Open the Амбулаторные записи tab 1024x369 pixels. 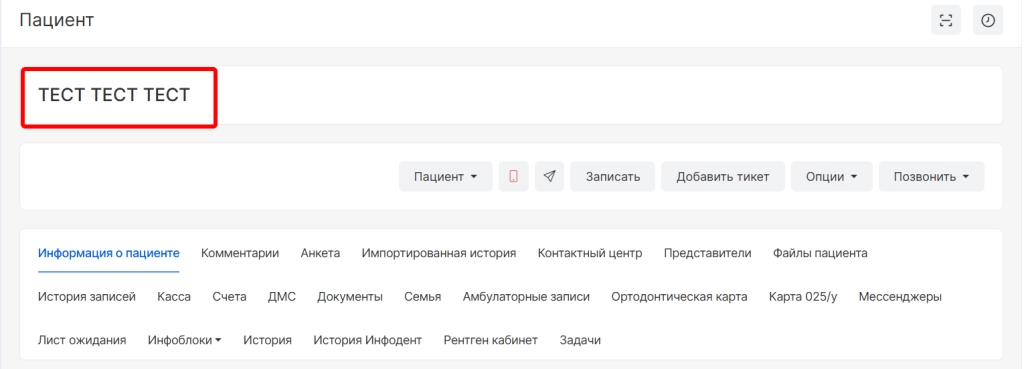point(526,297)
